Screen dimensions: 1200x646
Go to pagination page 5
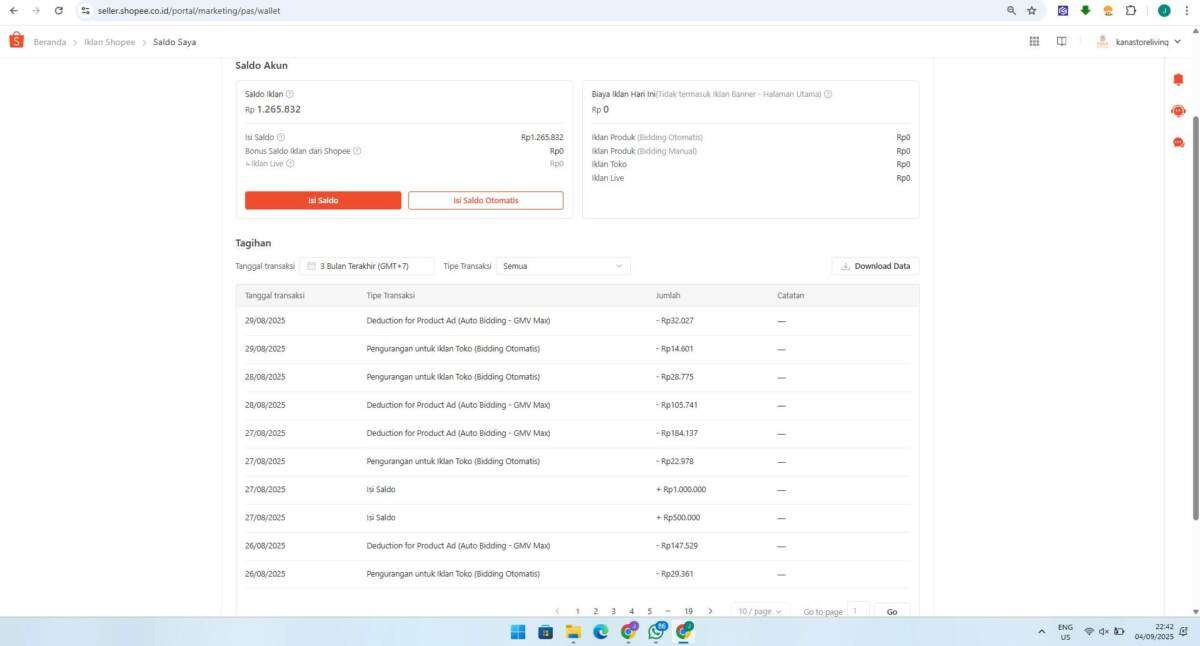coord(649,611)
